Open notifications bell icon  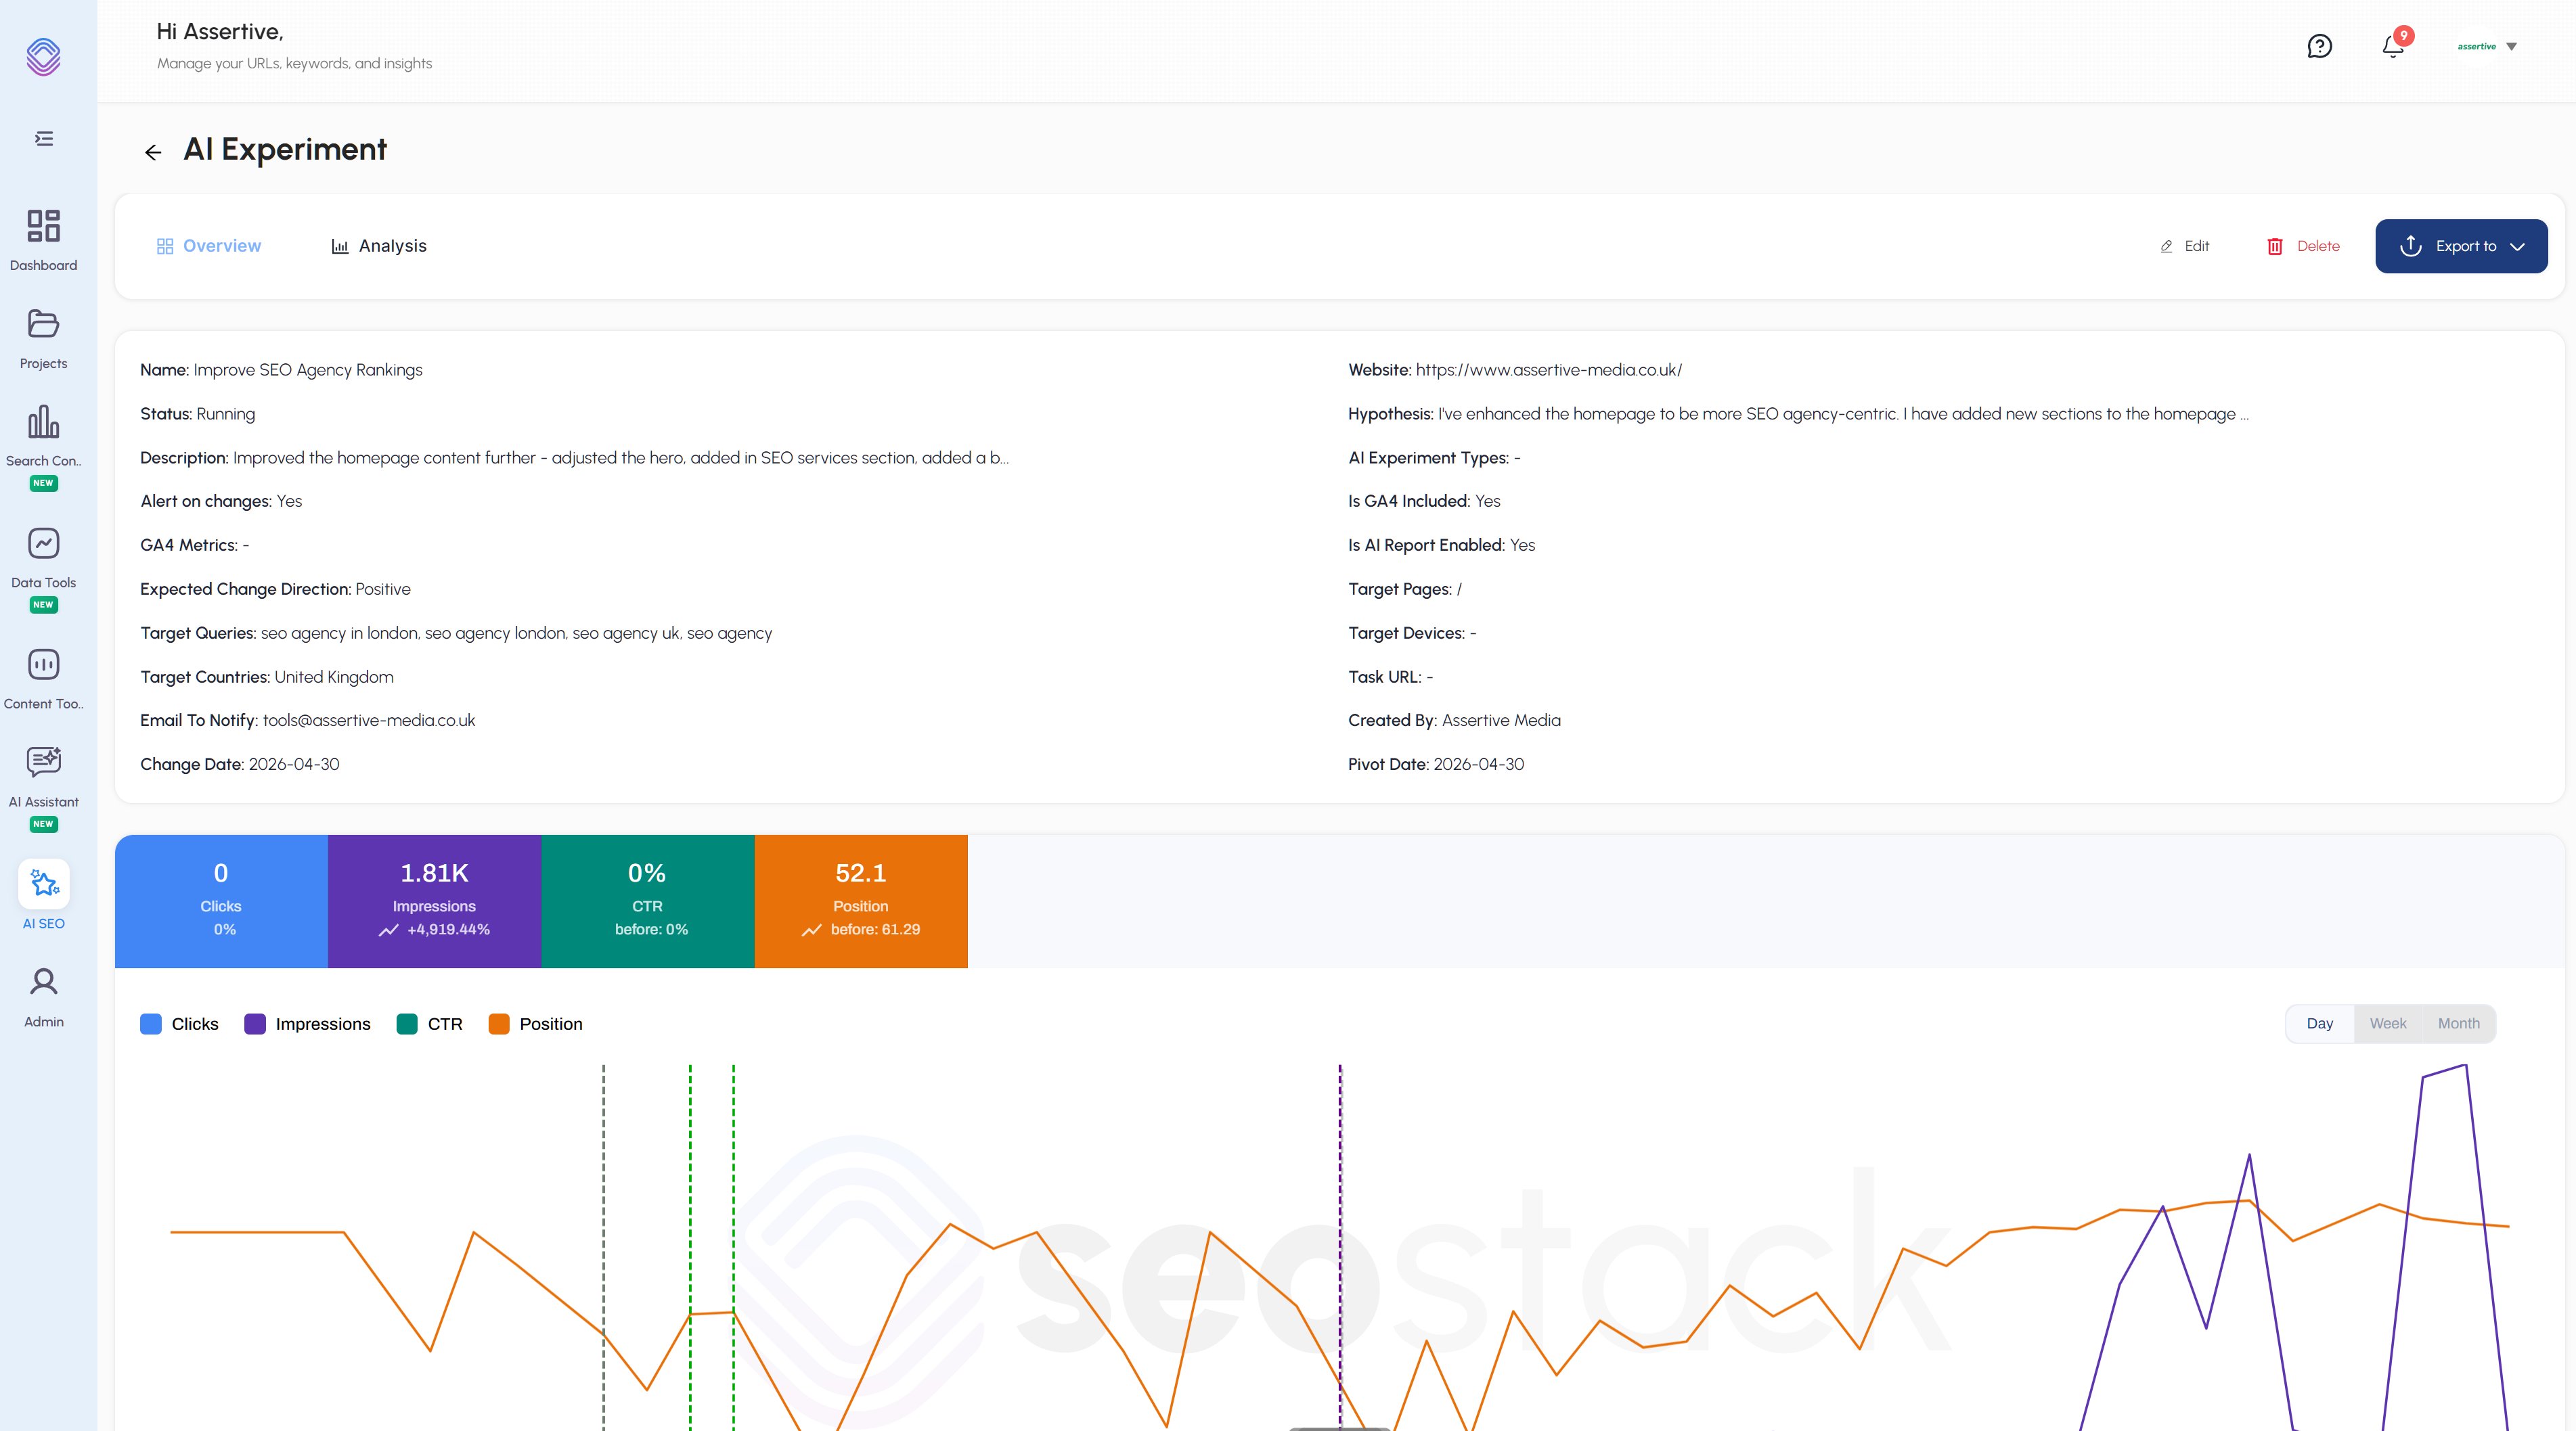pyautogui.click(x=2393, y=46)
